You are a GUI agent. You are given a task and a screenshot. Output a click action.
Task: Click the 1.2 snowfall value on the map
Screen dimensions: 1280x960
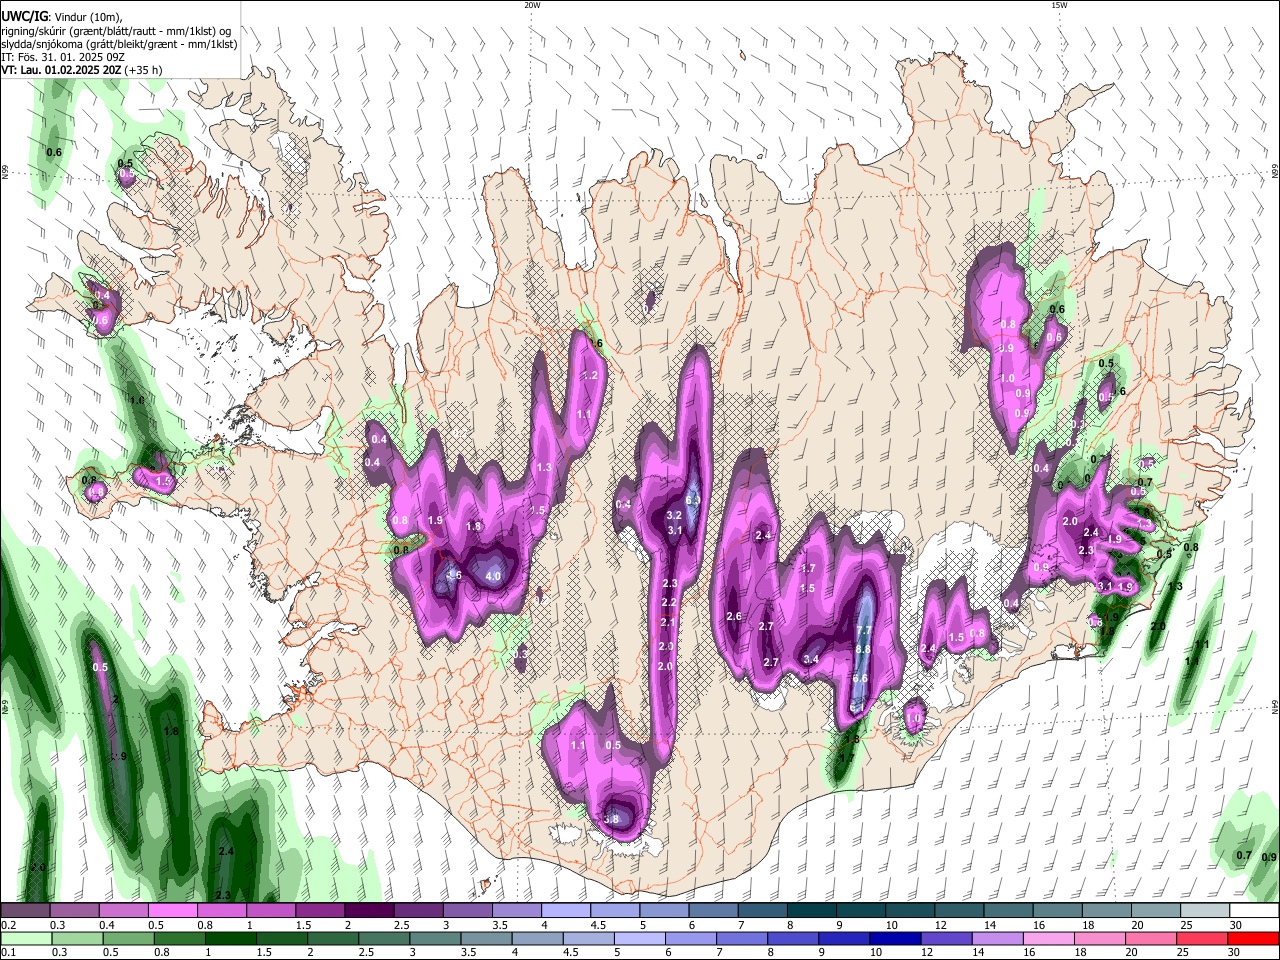(x=590, y=376)
